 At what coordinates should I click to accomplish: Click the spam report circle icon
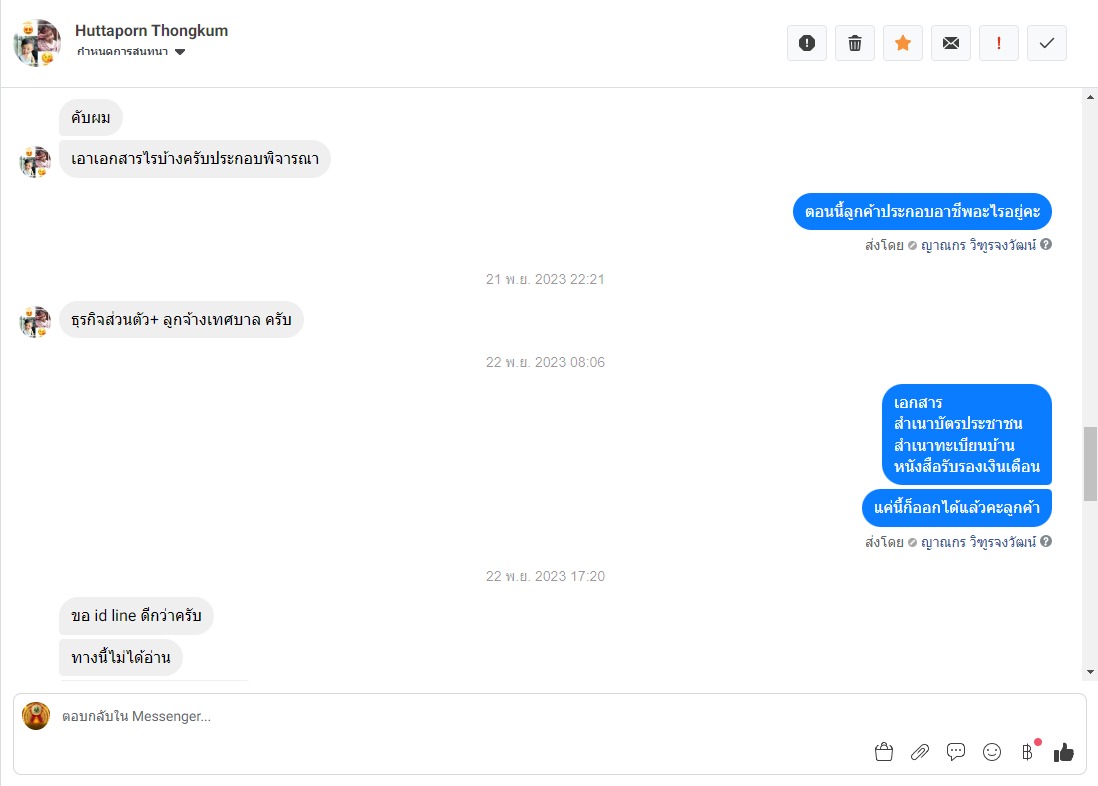click(x=807, y=43)
